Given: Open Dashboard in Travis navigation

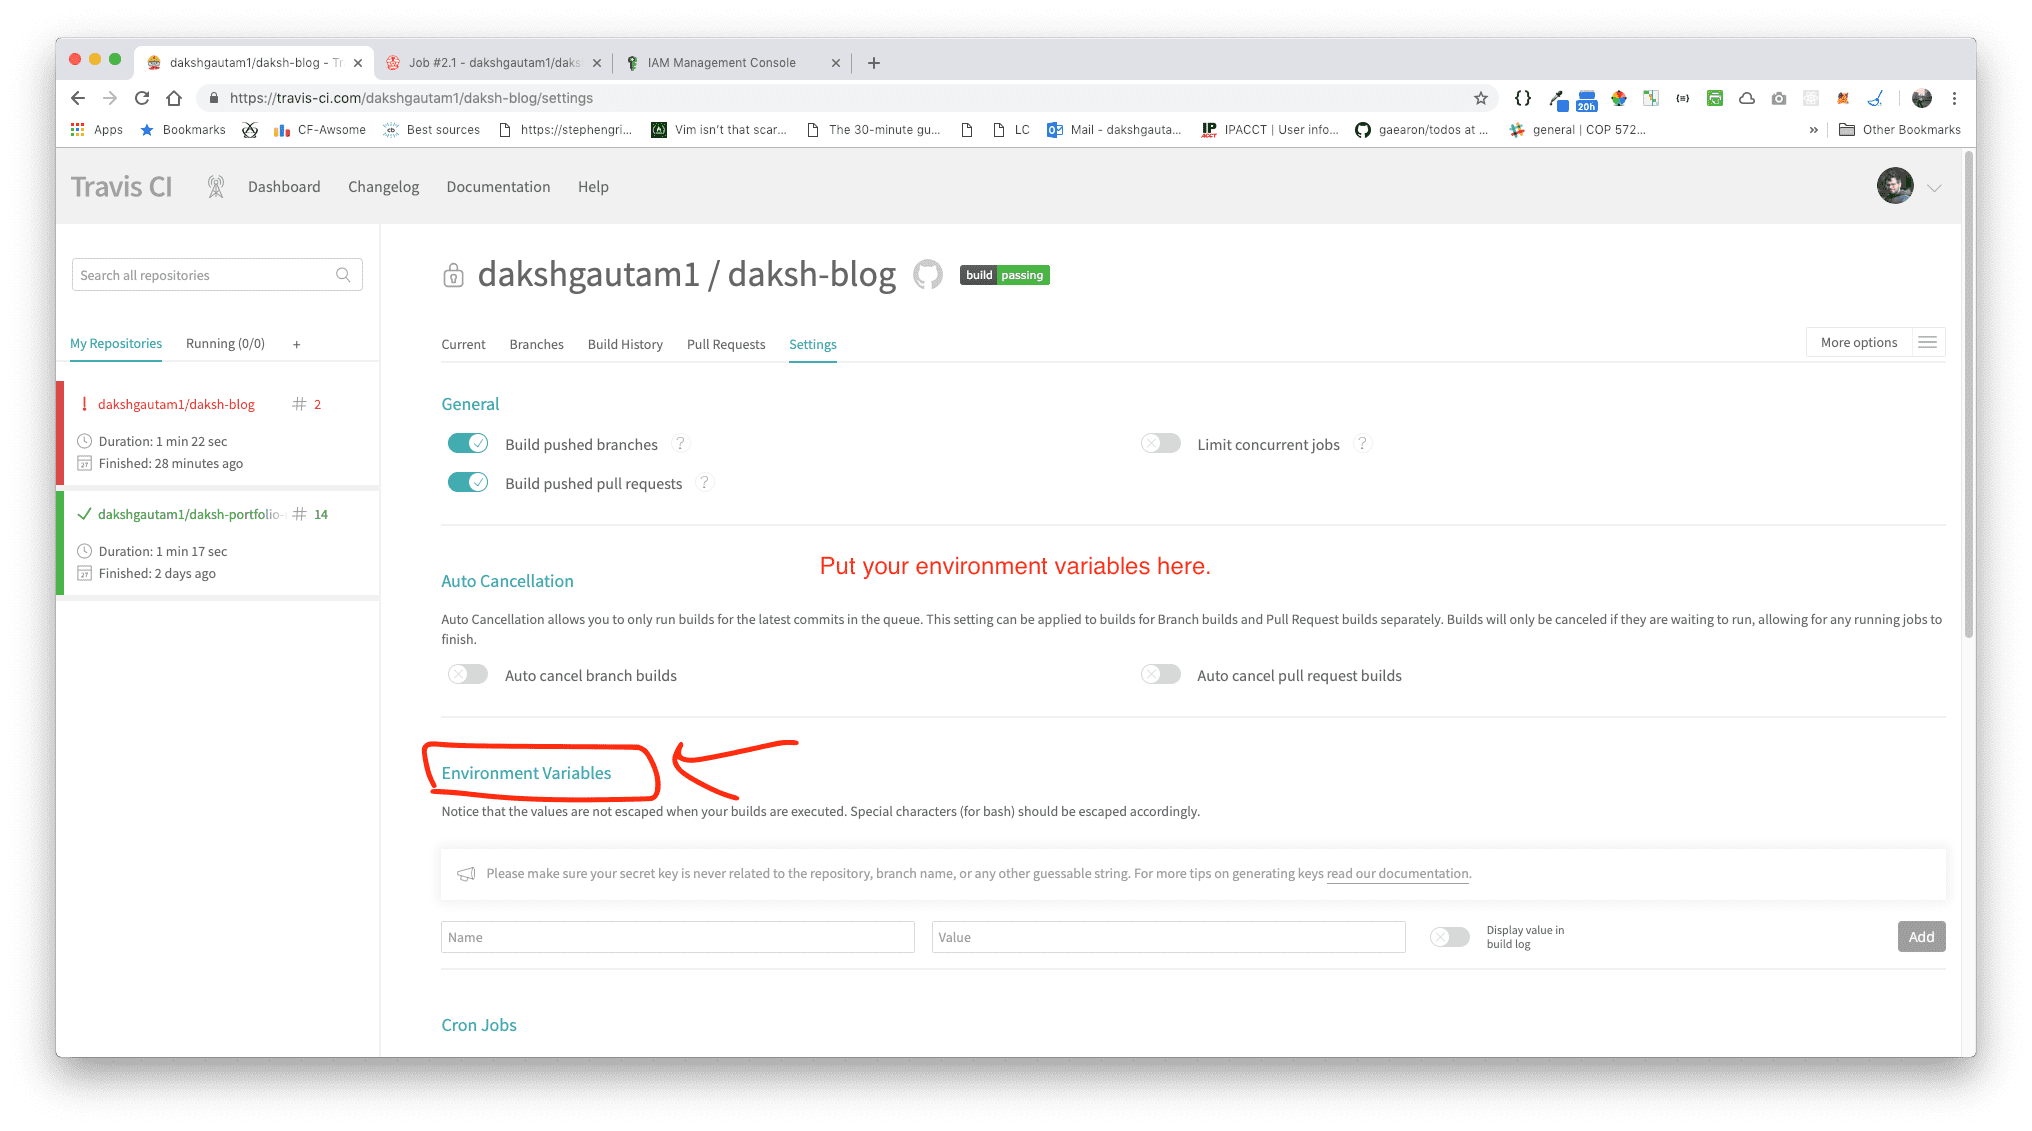Looking at the screenshot, I should pos(284,187).
